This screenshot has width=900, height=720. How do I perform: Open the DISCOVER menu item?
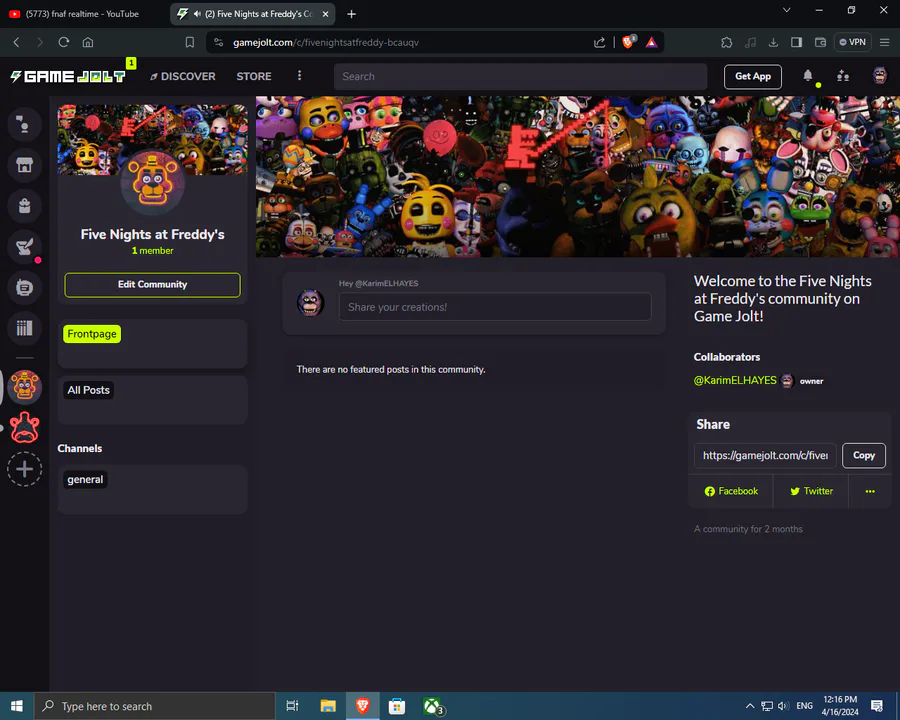click(x=183, y=76)
